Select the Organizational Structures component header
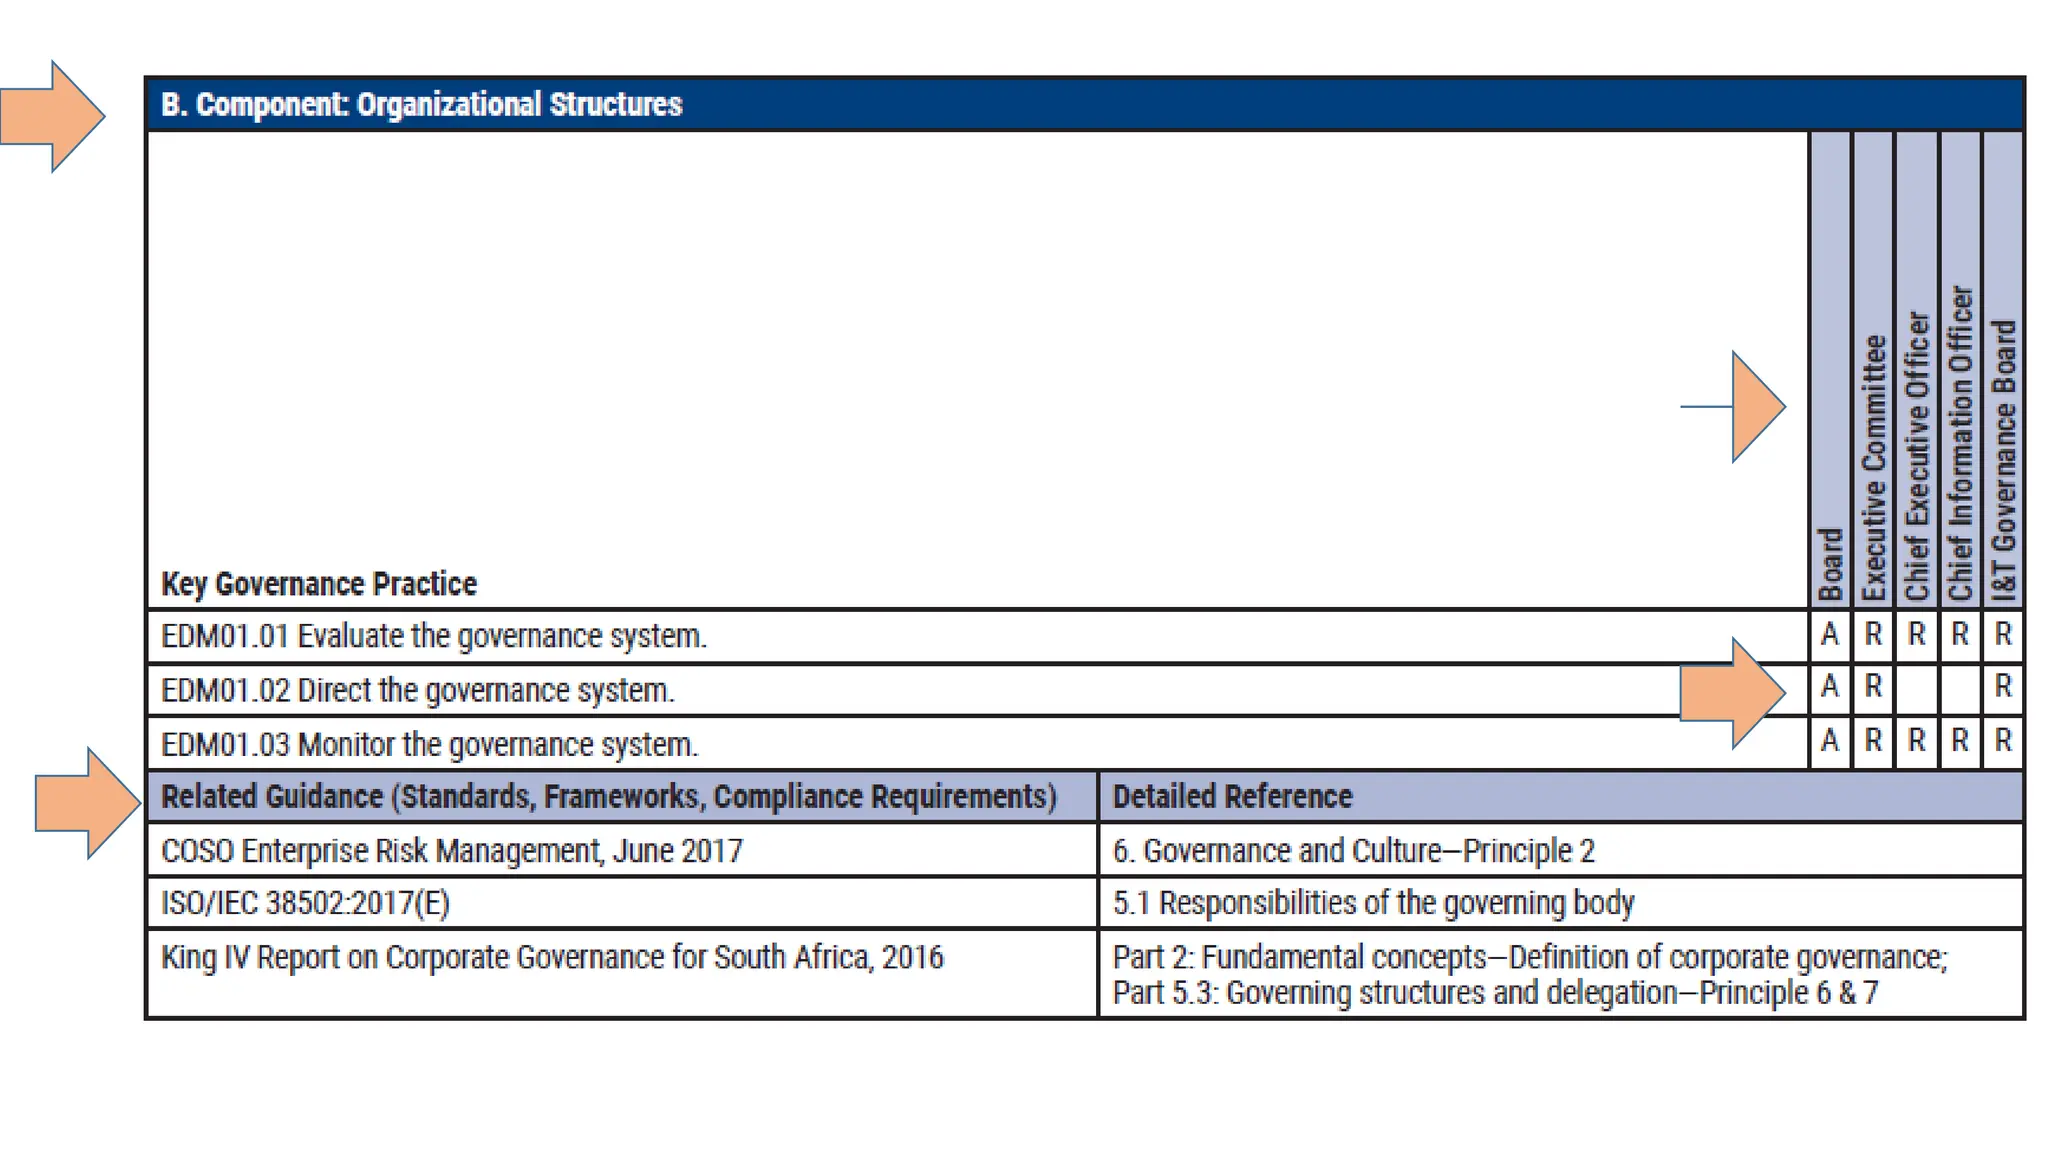Image resolution: width=2048 pixels, height=1152 pixels. (421, 105)
